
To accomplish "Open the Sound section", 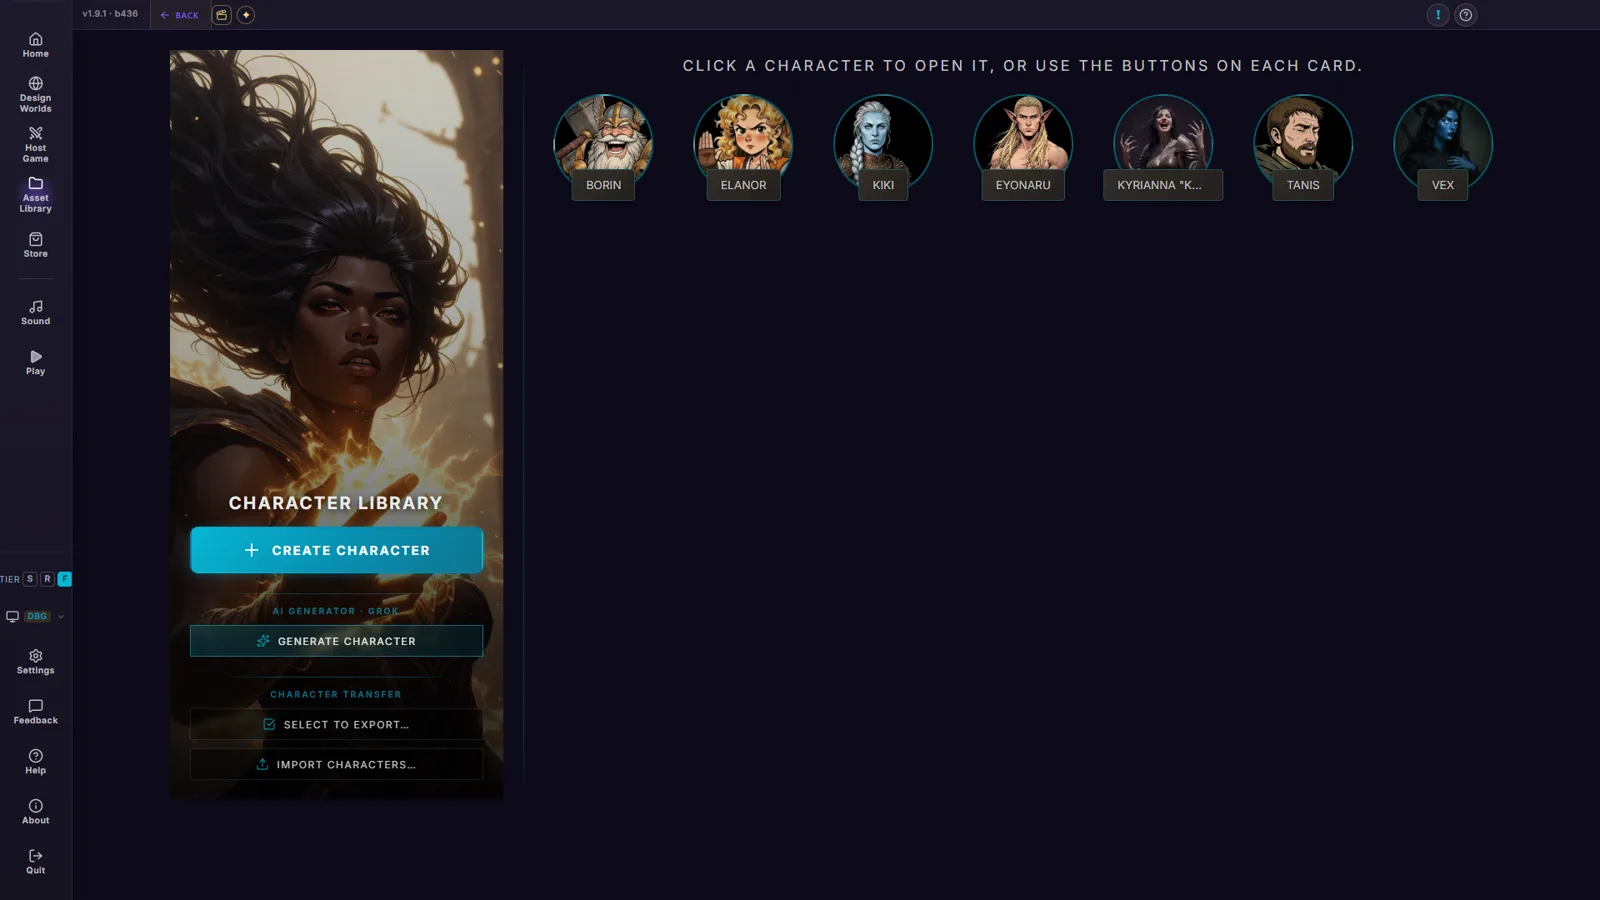I will tap(35, 312).
